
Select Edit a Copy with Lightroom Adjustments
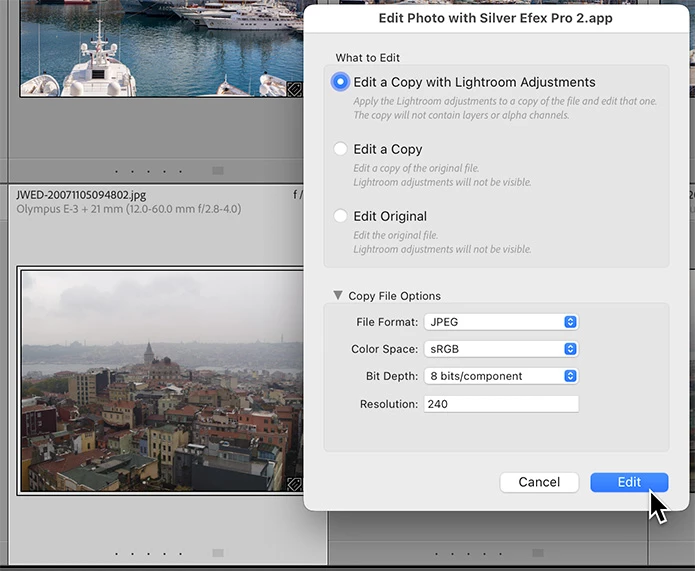click(340, 82)
